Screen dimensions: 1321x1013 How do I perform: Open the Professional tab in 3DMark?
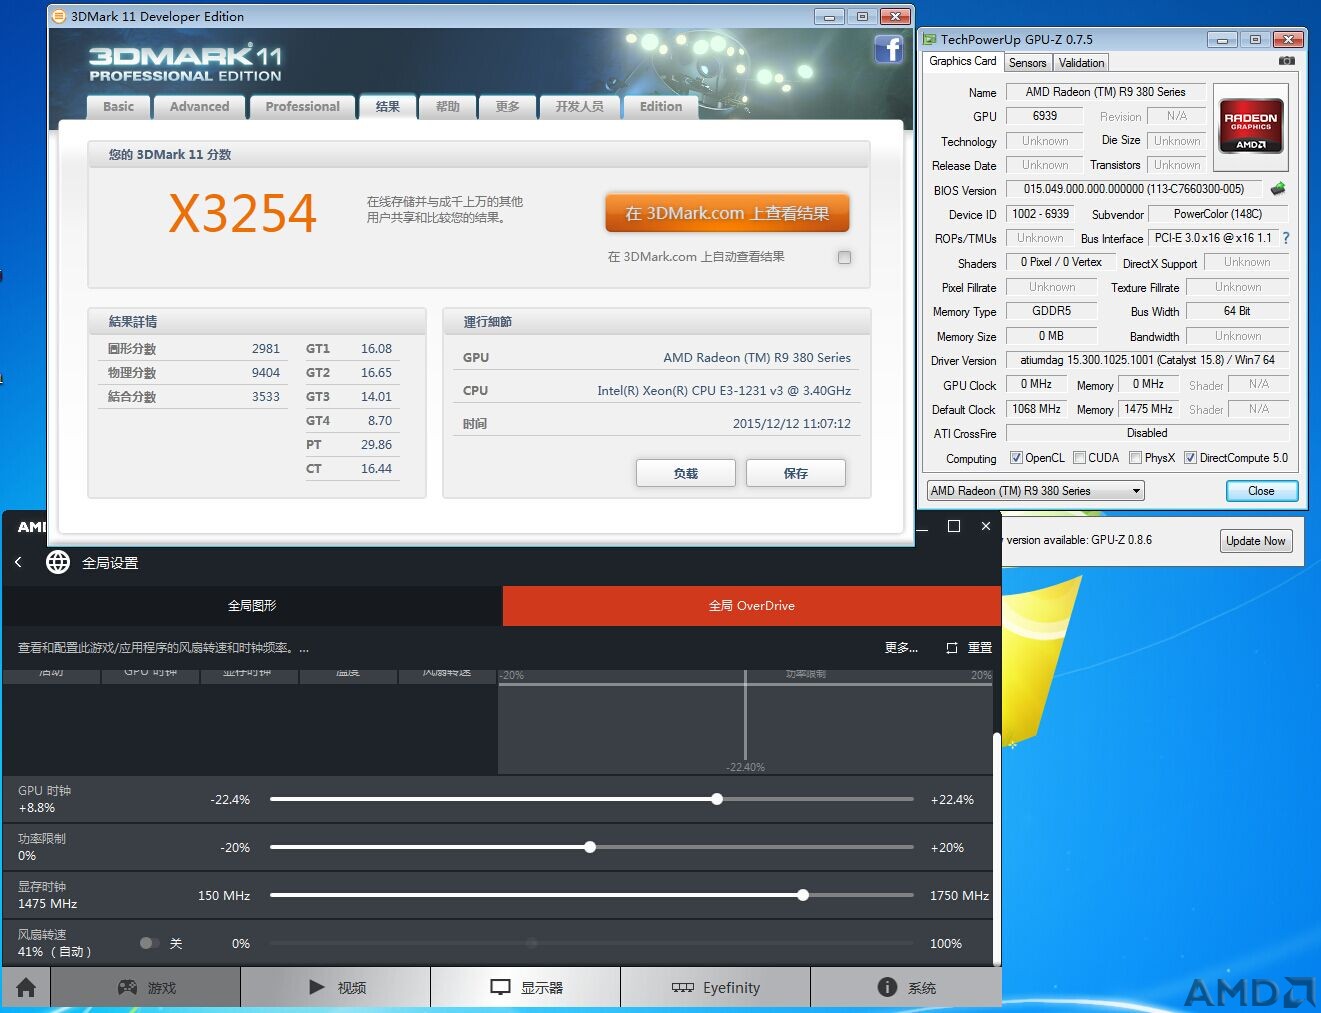(302, 107)
